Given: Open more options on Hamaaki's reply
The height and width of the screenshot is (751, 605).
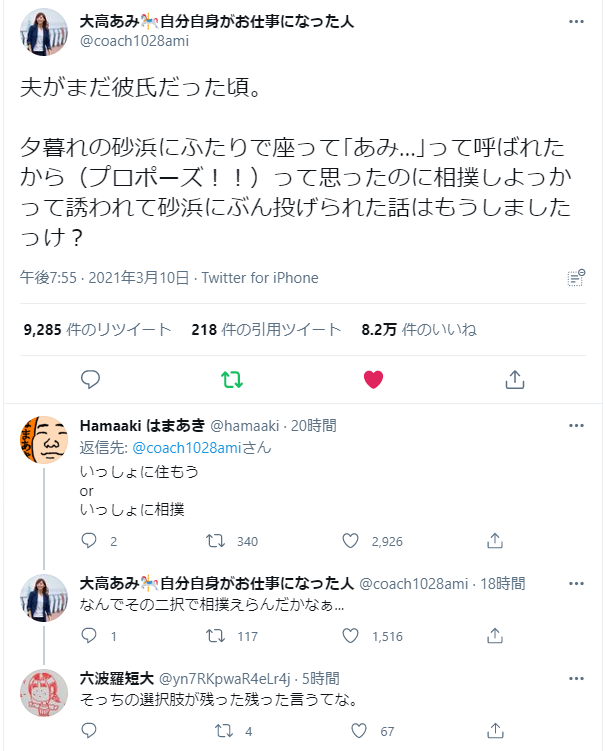Looking at the screenshot, I should (x=576, y=425).
